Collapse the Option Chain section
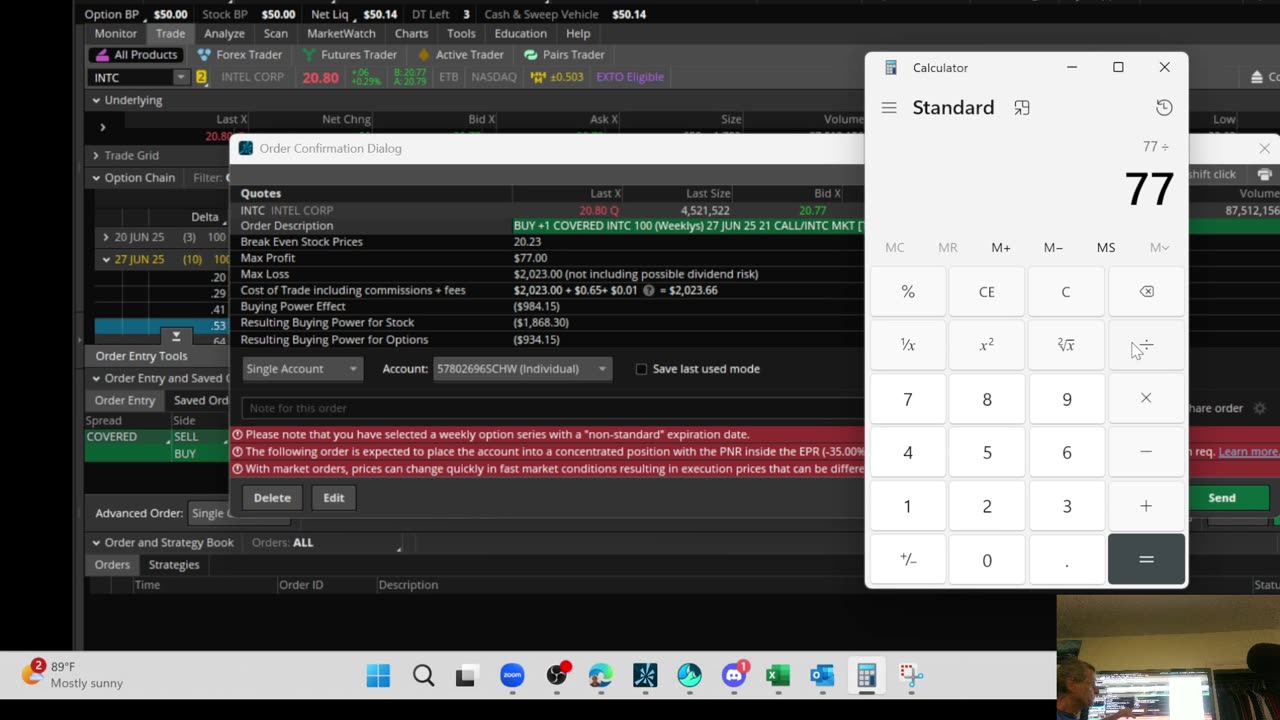Viewport: 1280px width, 720px height. click(x=96, y=178)
